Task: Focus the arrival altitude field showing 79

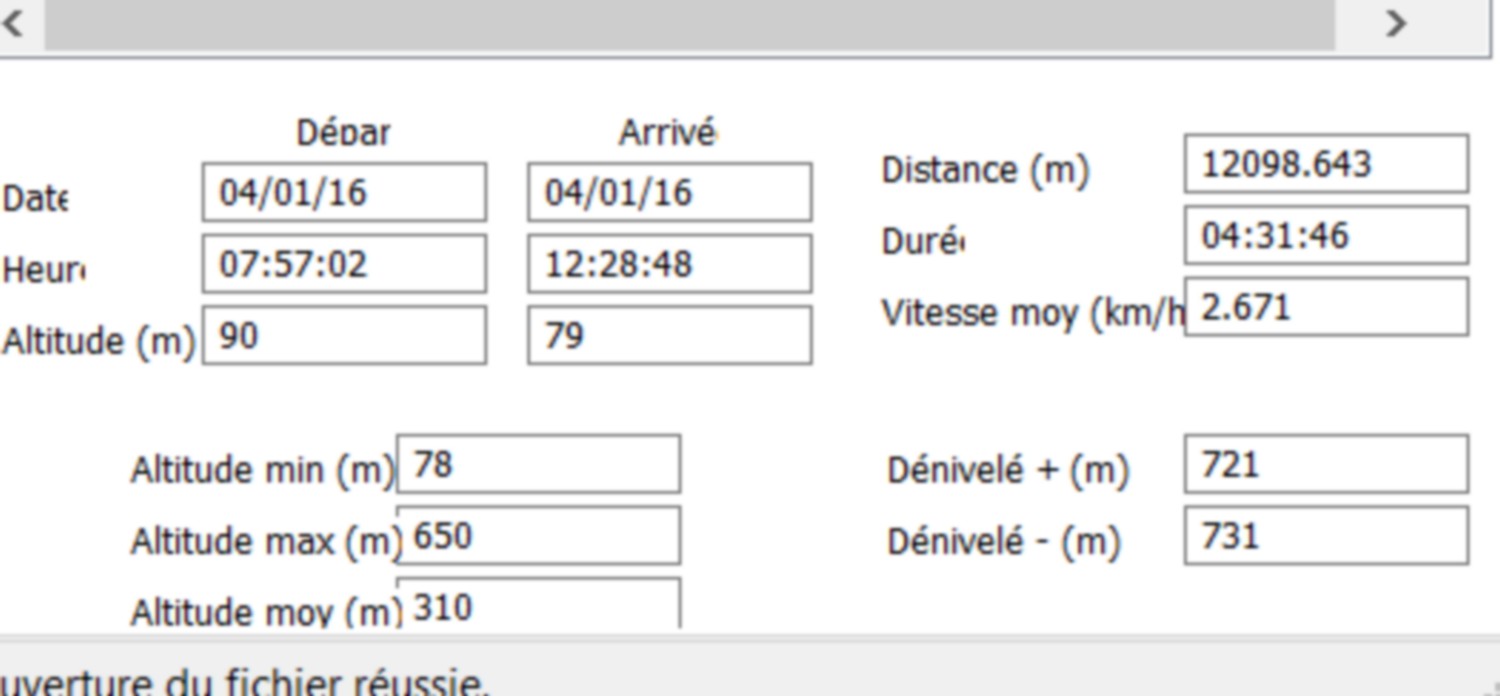Action: (x=670, y=335)
